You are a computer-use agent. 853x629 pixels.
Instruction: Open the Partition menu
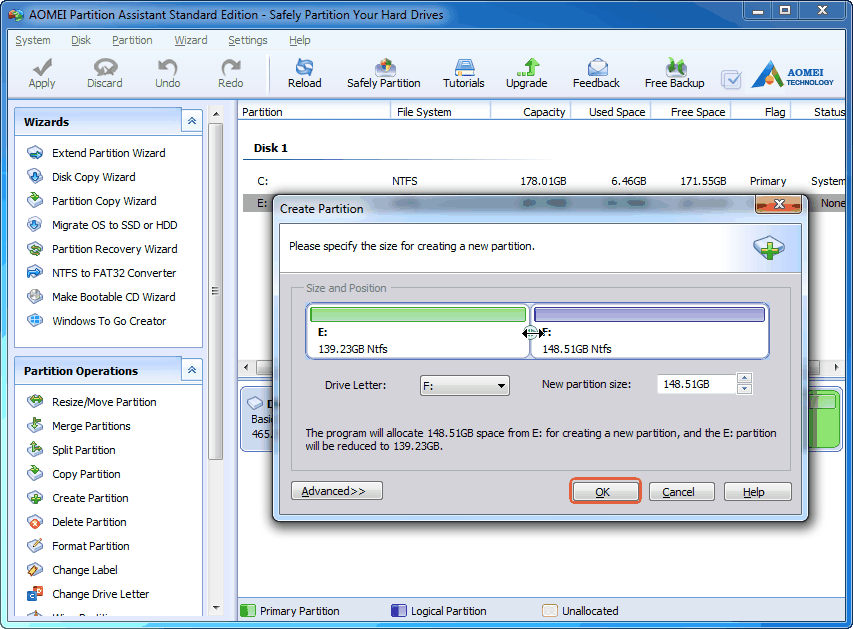click(132, 40)
